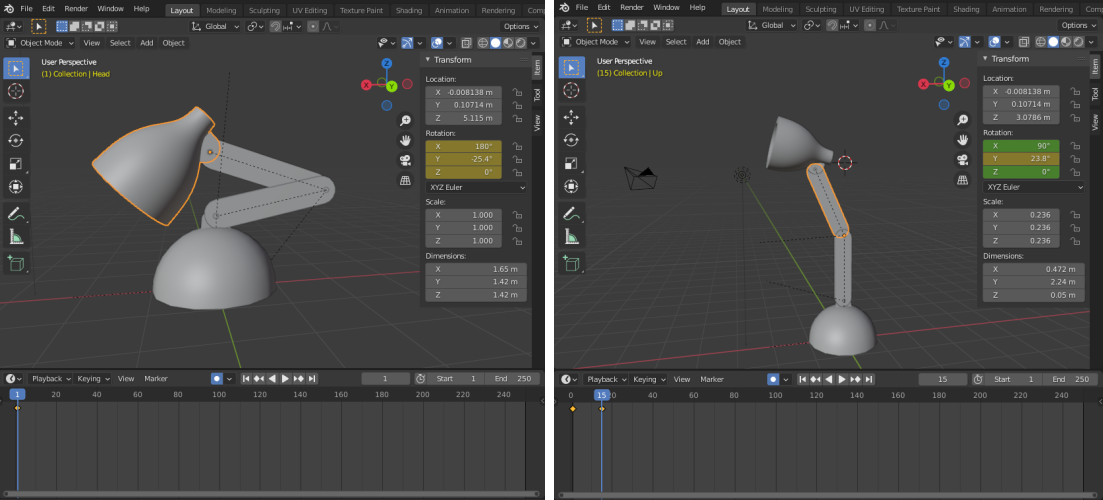Activate Select Box tool in left window
The image size is (1103, 500).
click(15, 68)
